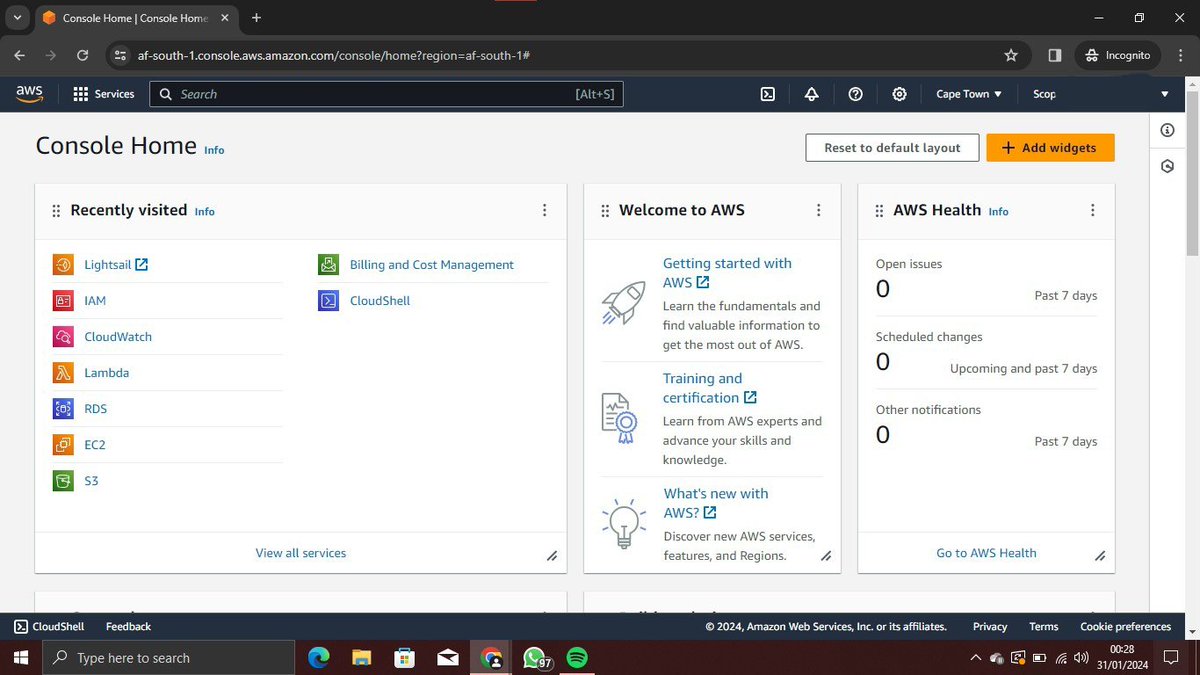Open the Cape Town region dropdown
The height and width of the screenshot is (675, 1200).
pos(968,94)
